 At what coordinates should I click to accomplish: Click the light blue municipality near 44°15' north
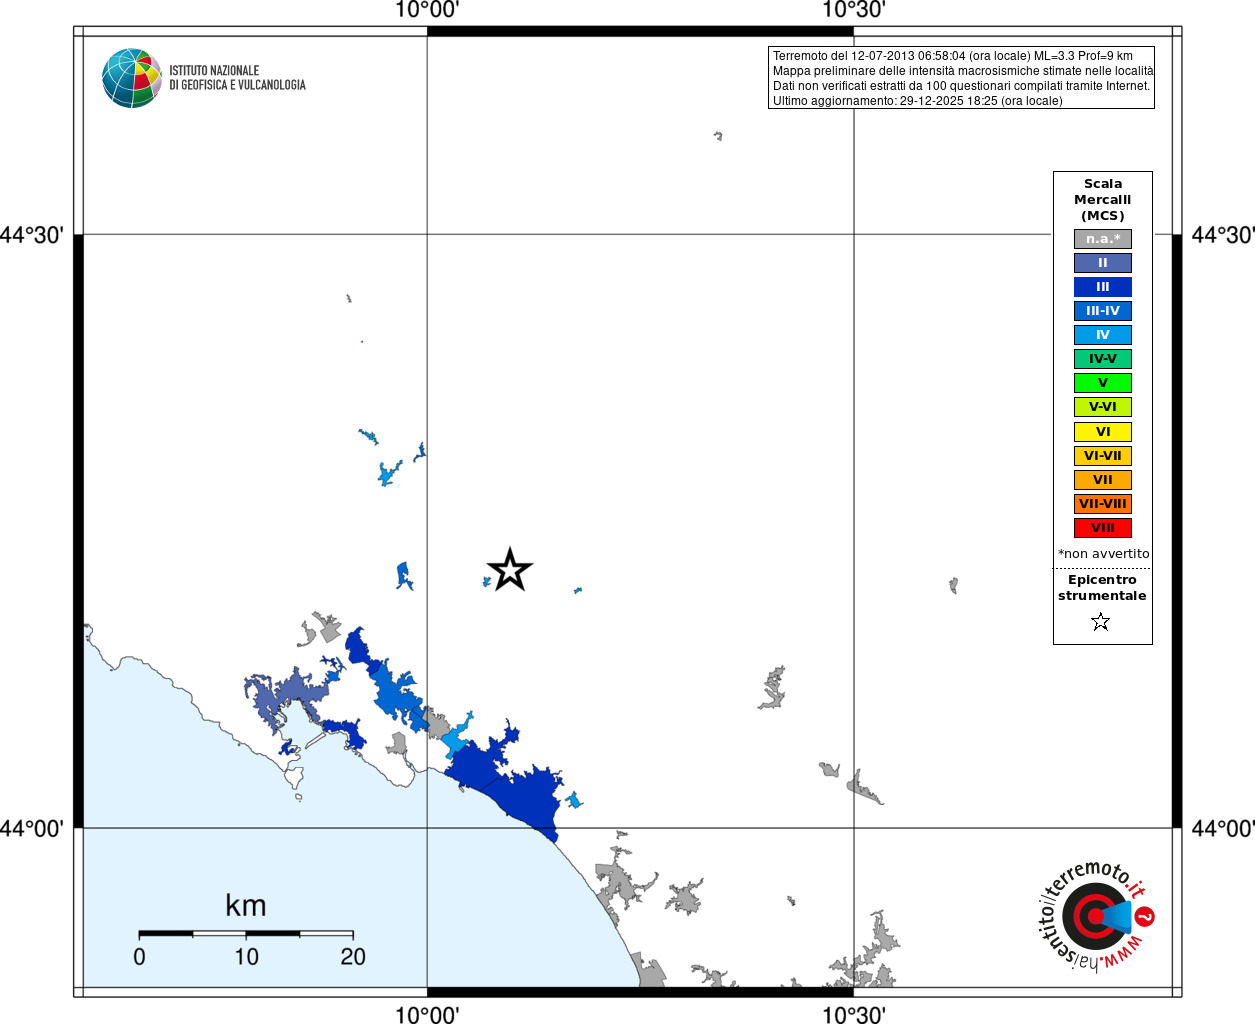pyautogui.click(x=389, y=473)
